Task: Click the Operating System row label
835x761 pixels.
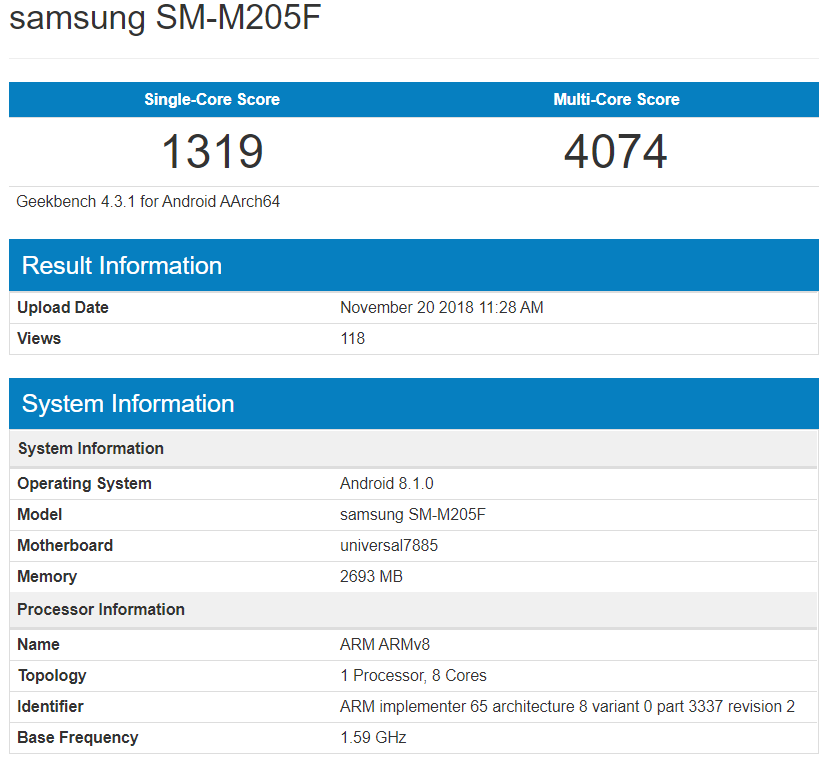Action: coord(84,483)
